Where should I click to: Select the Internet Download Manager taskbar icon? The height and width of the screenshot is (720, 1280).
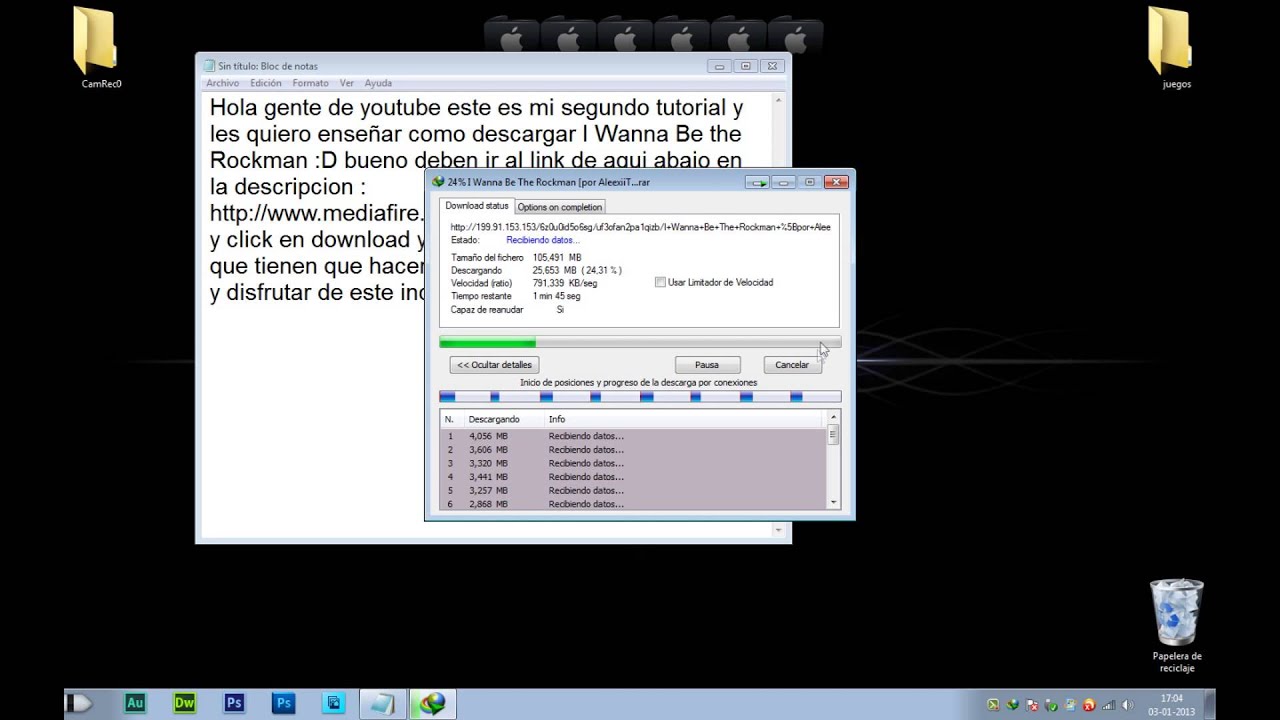click(432, 703)
